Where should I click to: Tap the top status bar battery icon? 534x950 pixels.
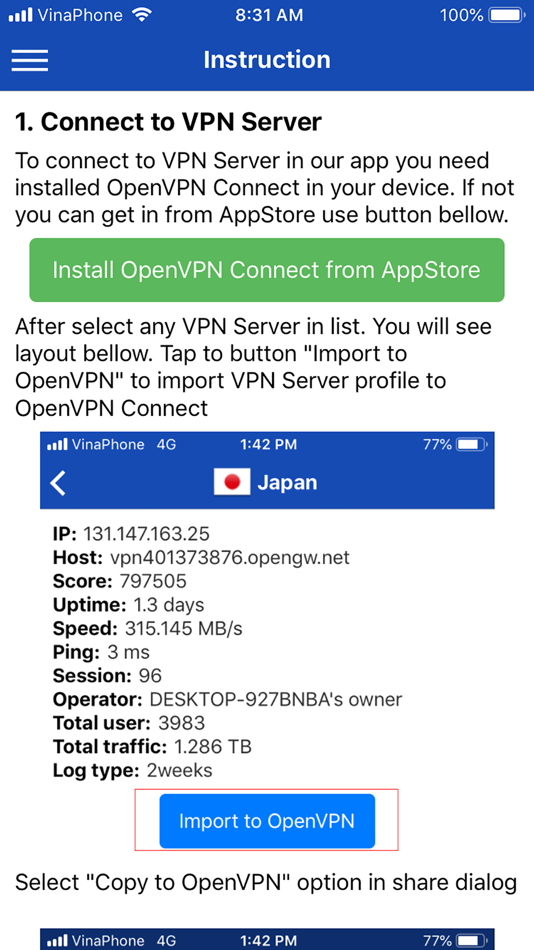(x=507, y=15)
